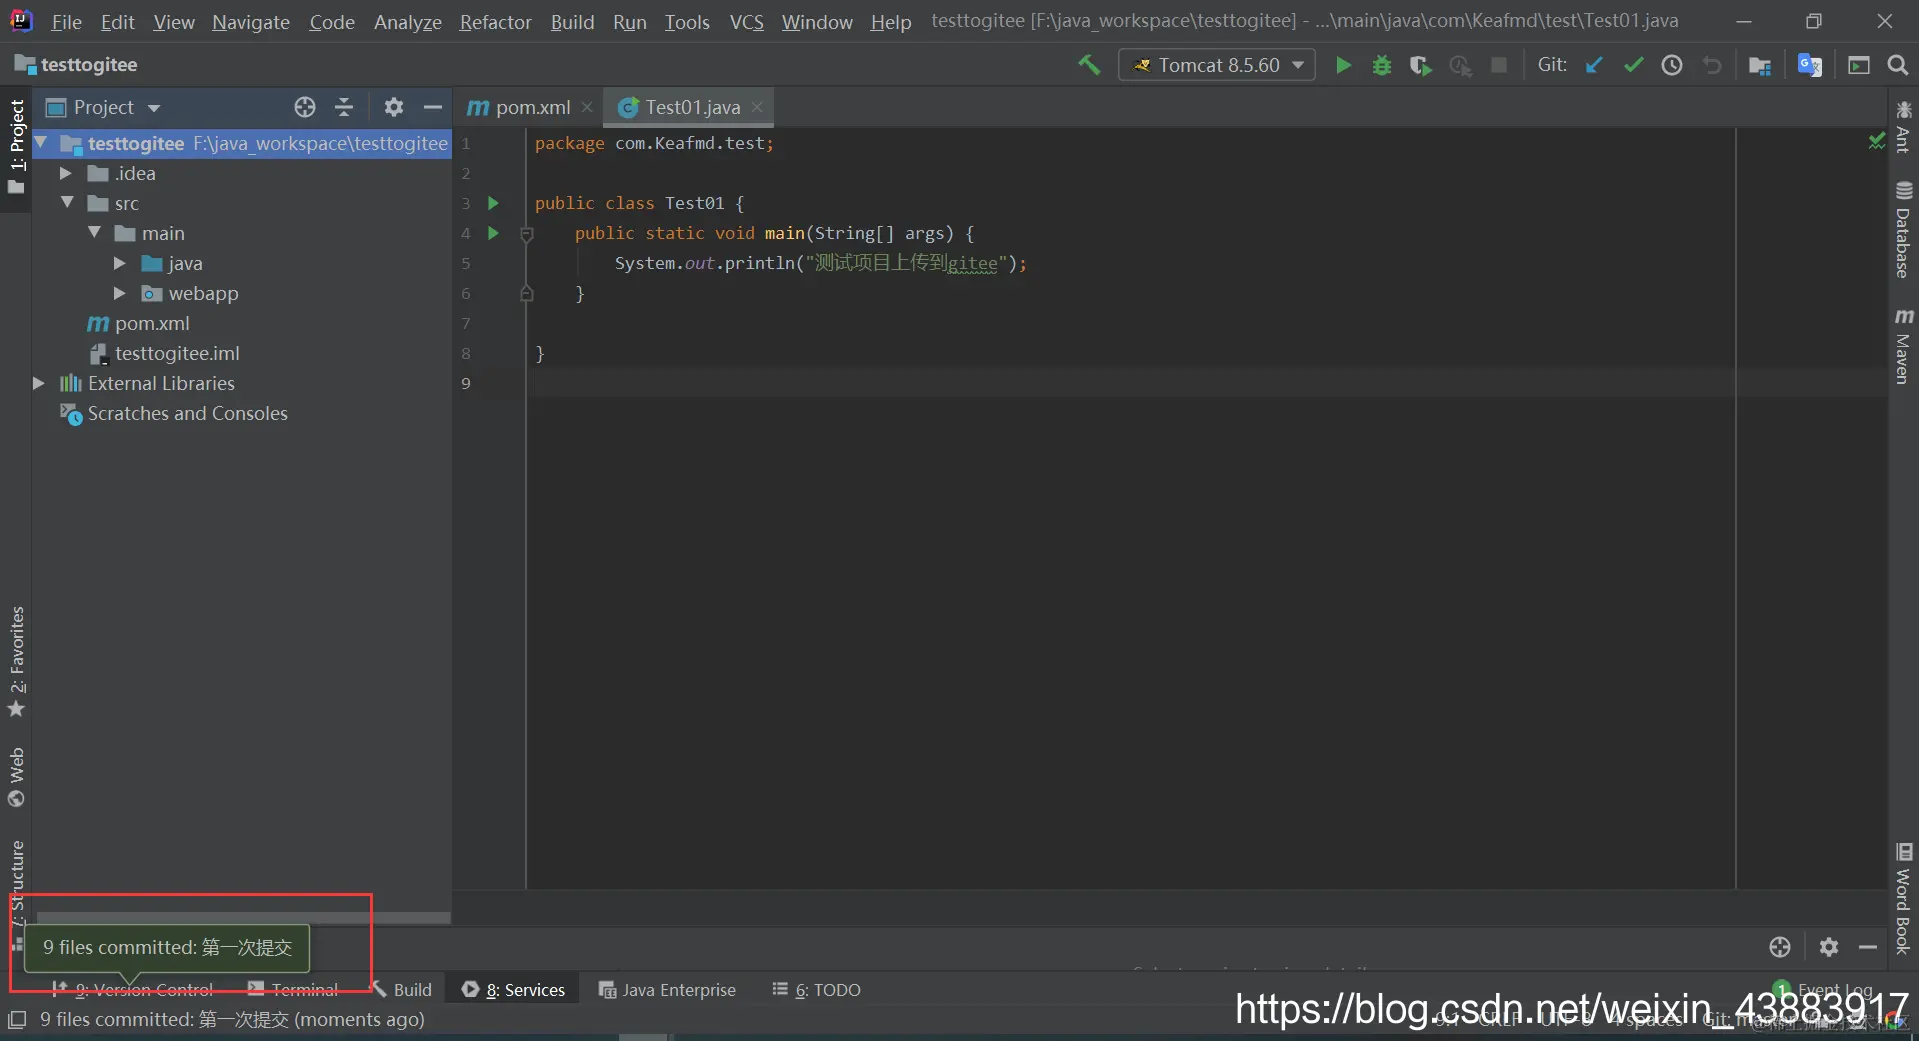
Task: Click crosshair icon in bottom panel header
Action: [1780, 947]
